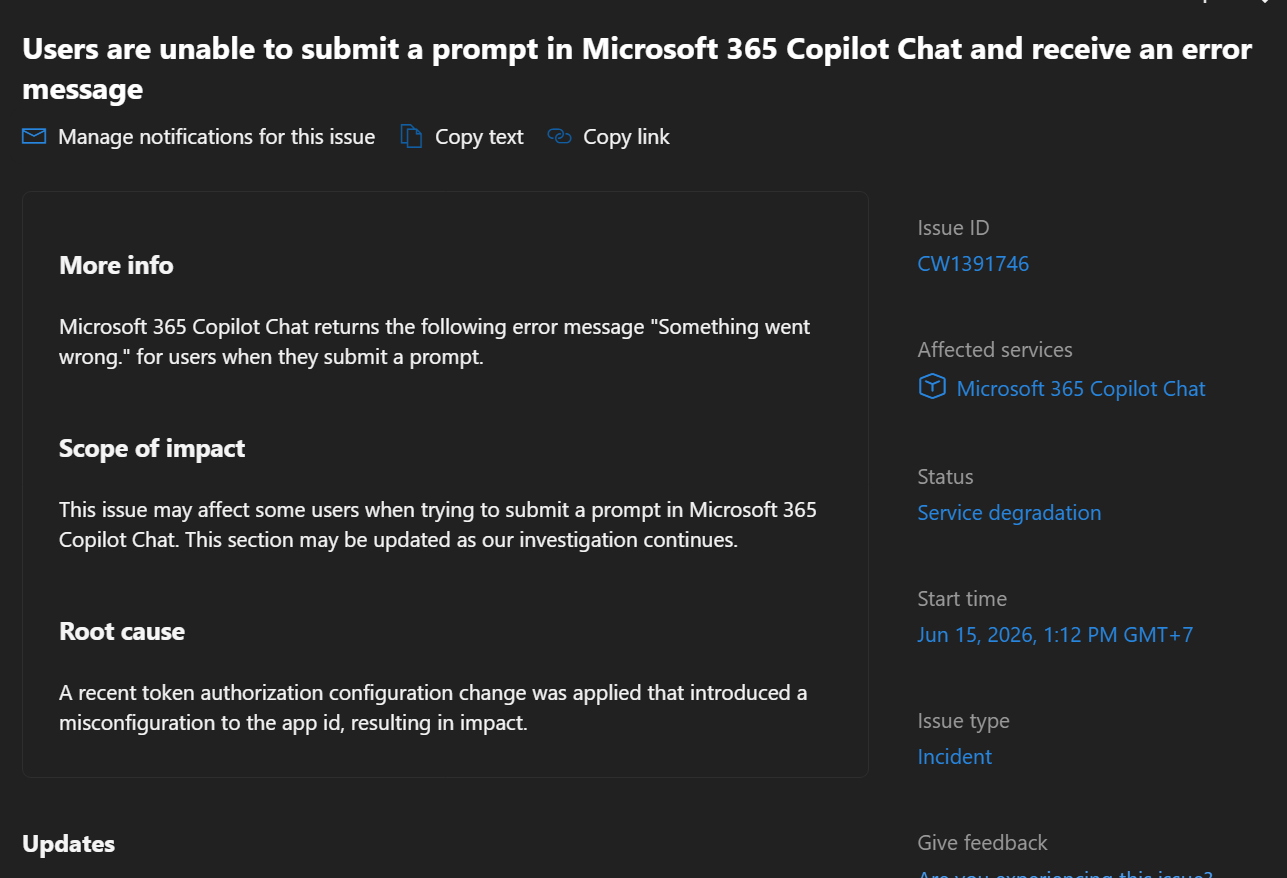Click the Issue type label

point(963,721)
